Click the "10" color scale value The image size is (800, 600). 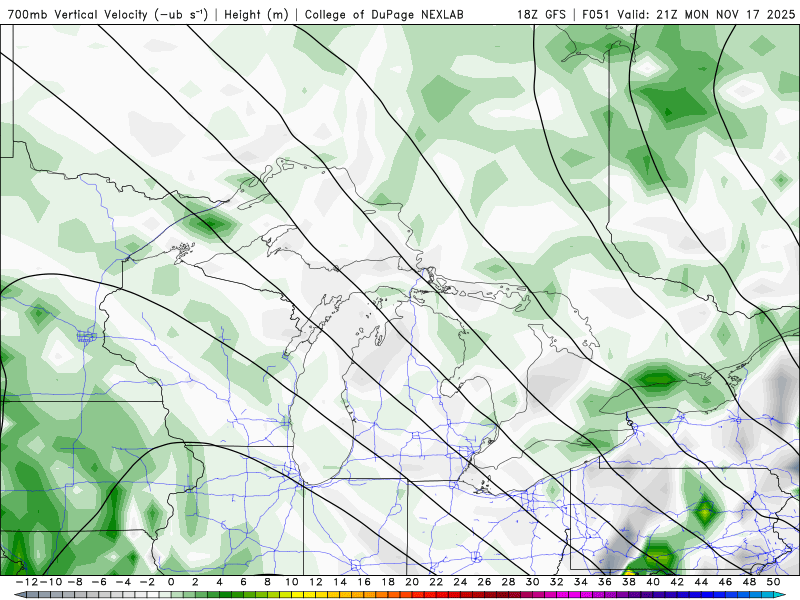(x=291, y=582)
